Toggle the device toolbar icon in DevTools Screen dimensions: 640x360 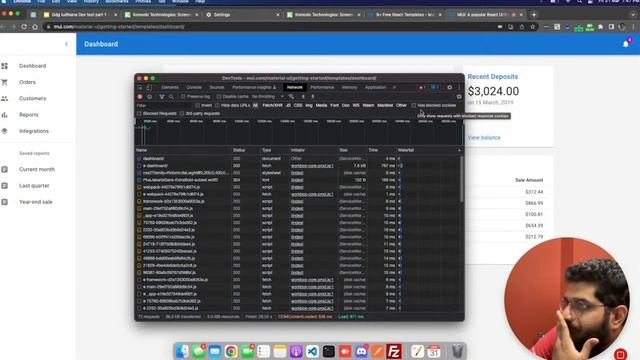coord(149,87)
